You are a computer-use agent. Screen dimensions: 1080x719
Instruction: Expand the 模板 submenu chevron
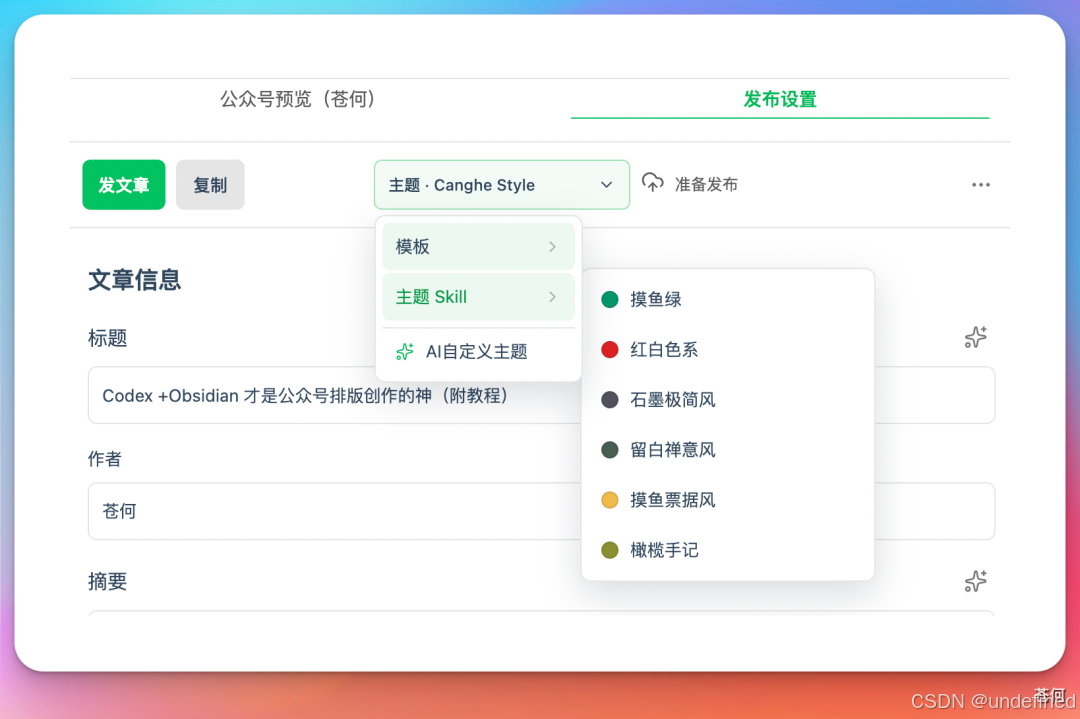(552, 247)
